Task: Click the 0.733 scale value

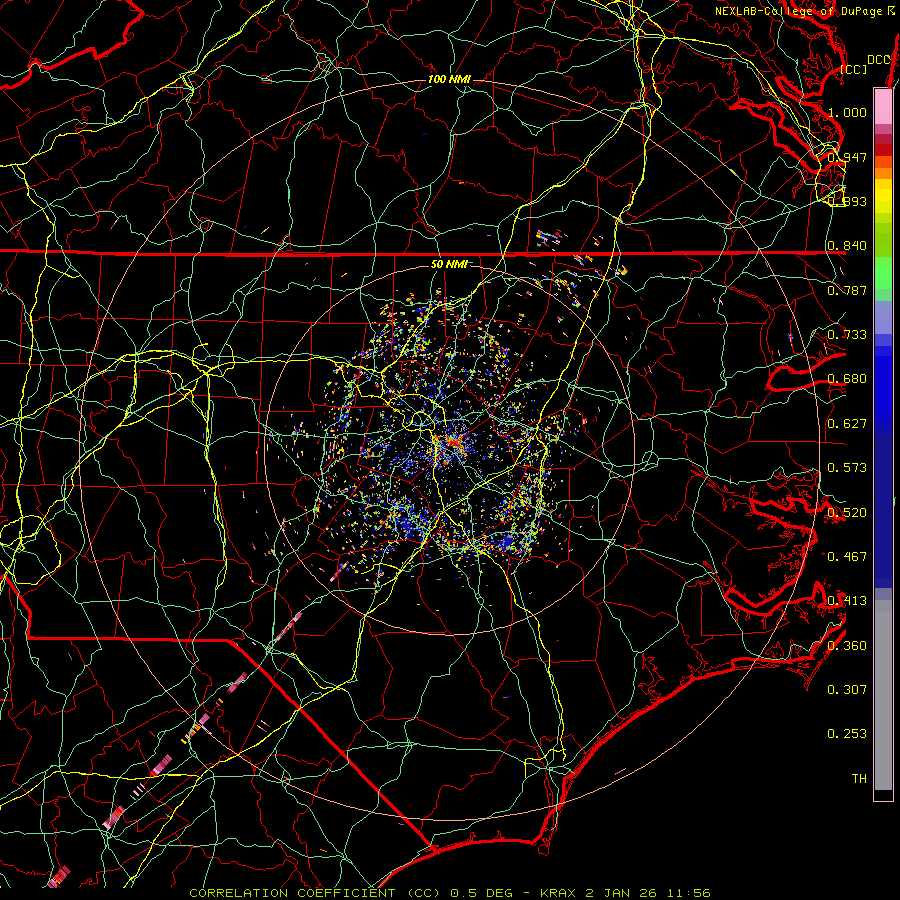Action: pyautogui.click(x=847, y=335)
